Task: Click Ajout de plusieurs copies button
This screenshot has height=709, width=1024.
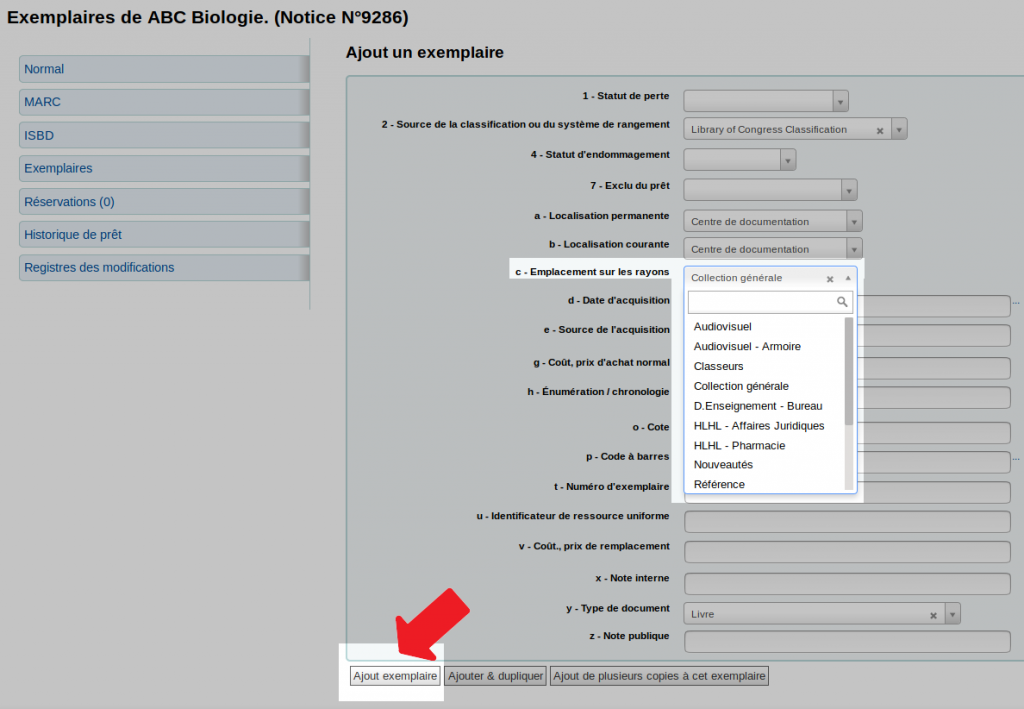Action: (659, 676)
